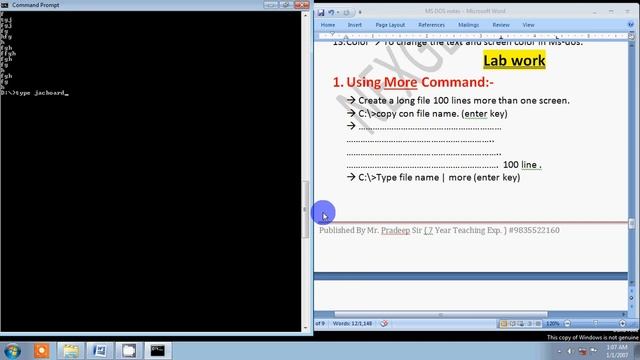Click Word's vertical scrollbar thumb
The image size is (640, 360).
click(632, 224)
